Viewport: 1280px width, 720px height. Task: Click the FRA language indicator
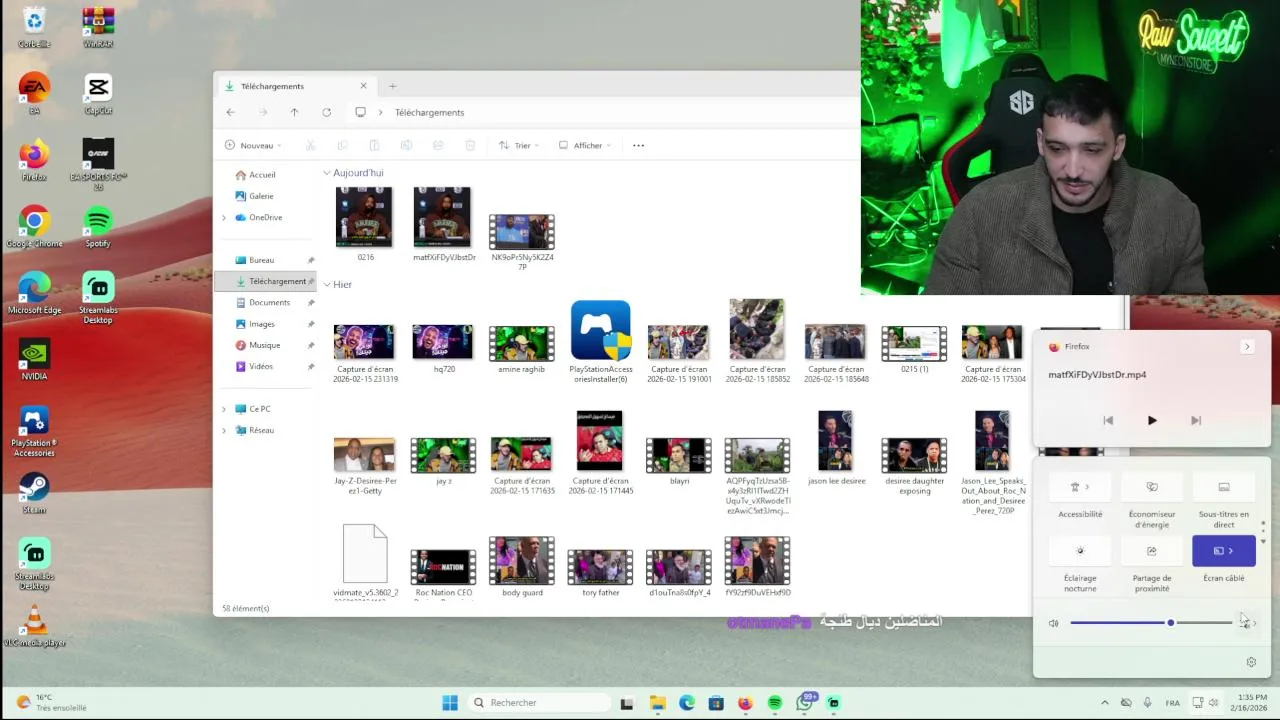pos(1172,703)
